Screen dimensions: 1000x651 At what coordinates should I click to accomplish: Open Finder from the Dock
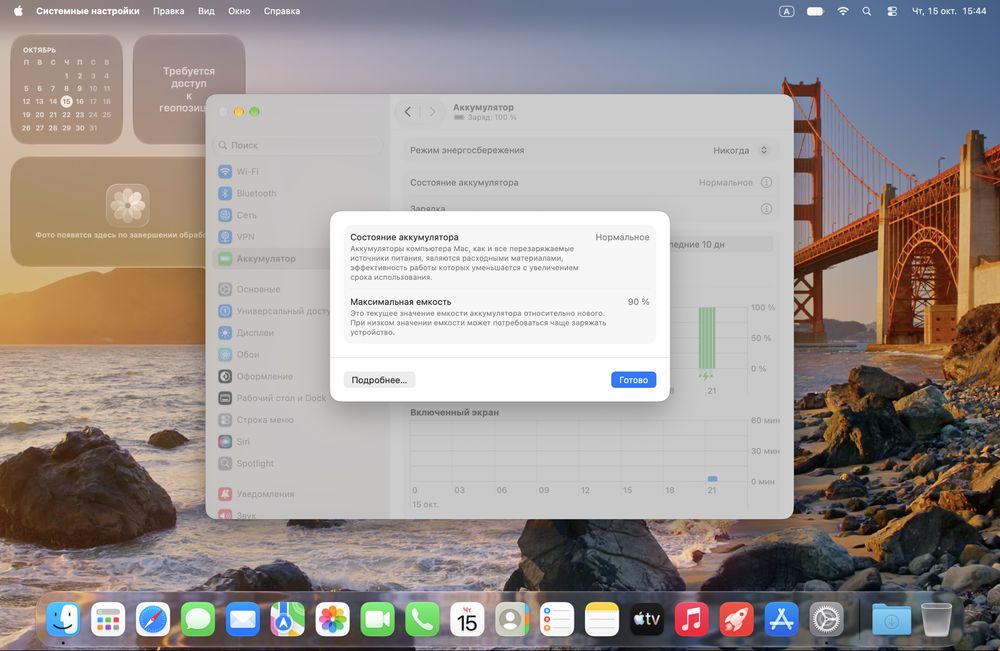(x=63, y=619)
